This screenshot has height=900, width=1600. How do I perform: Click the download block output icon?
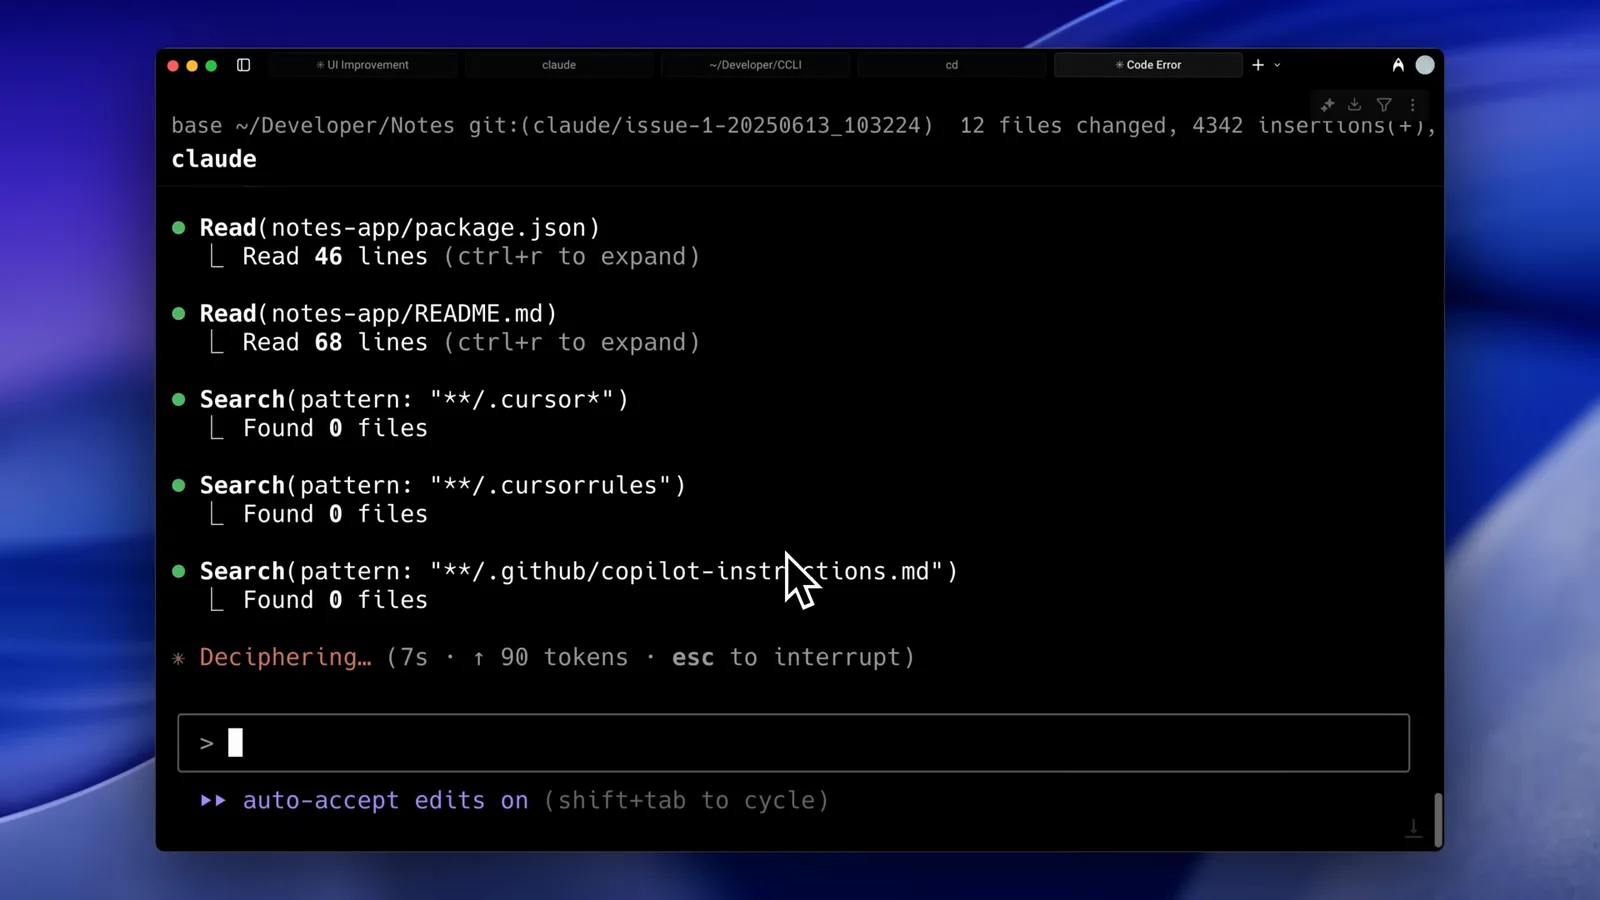(1355, 105)
